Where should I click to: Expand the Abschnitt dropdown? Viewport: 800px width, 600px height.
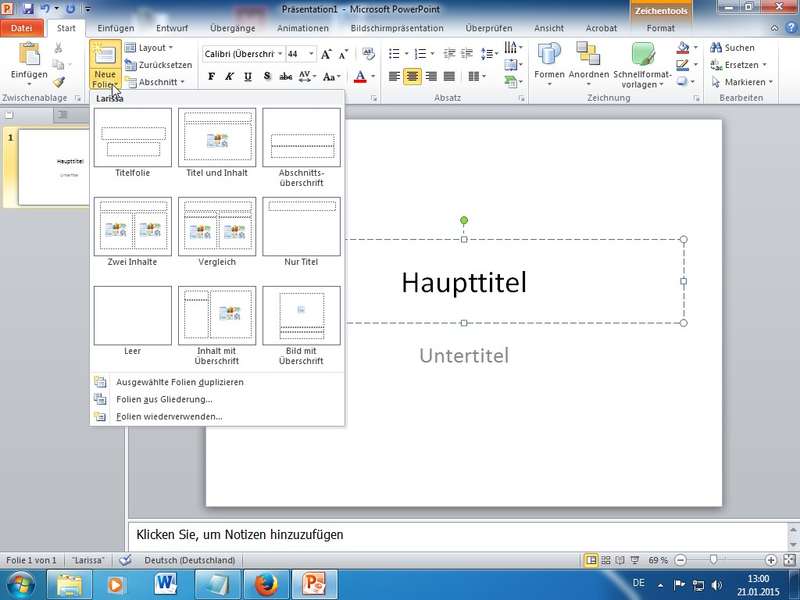pos(159,82)
